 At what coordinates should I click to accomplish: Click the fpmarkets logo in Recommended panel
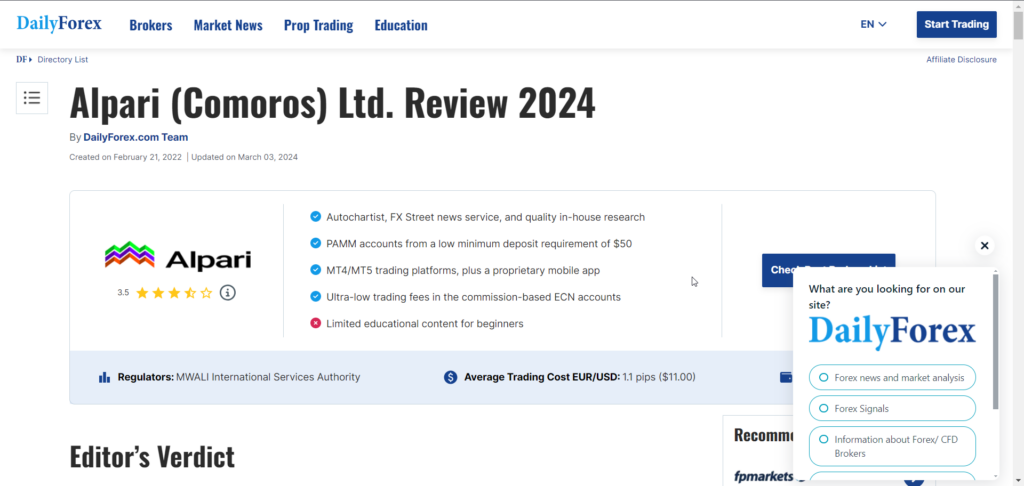pos(763,476)
